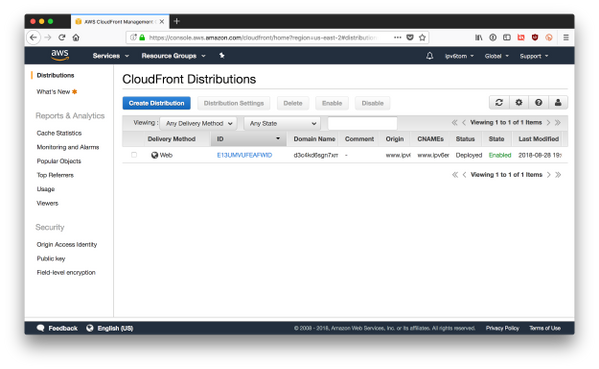Sort by the Last Modified column header
Viewport: 599px width, 369px height.
click(x=539, y=139)
